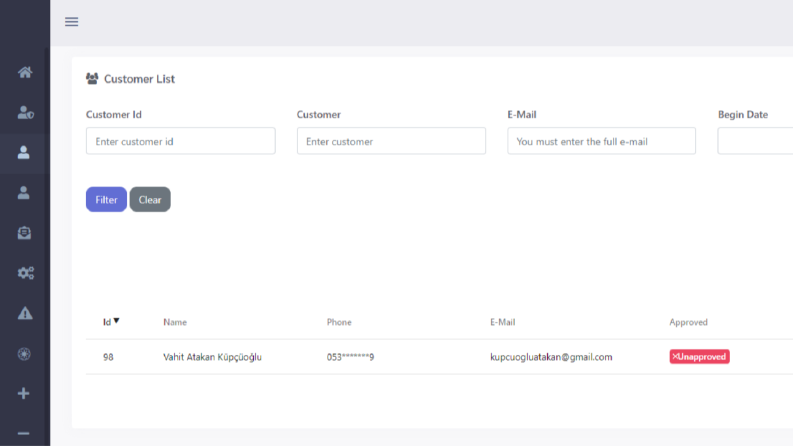Click the kupcuogluatakan@gmail.com email cell
793x446 pixels.
pos(551,357)
